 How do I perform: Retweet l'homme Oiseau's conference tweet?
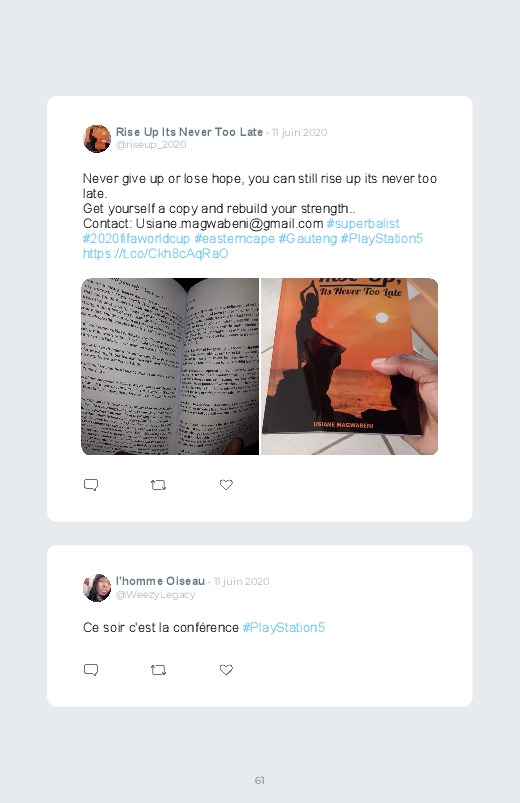pyautogui.click(x=158, y=669)
